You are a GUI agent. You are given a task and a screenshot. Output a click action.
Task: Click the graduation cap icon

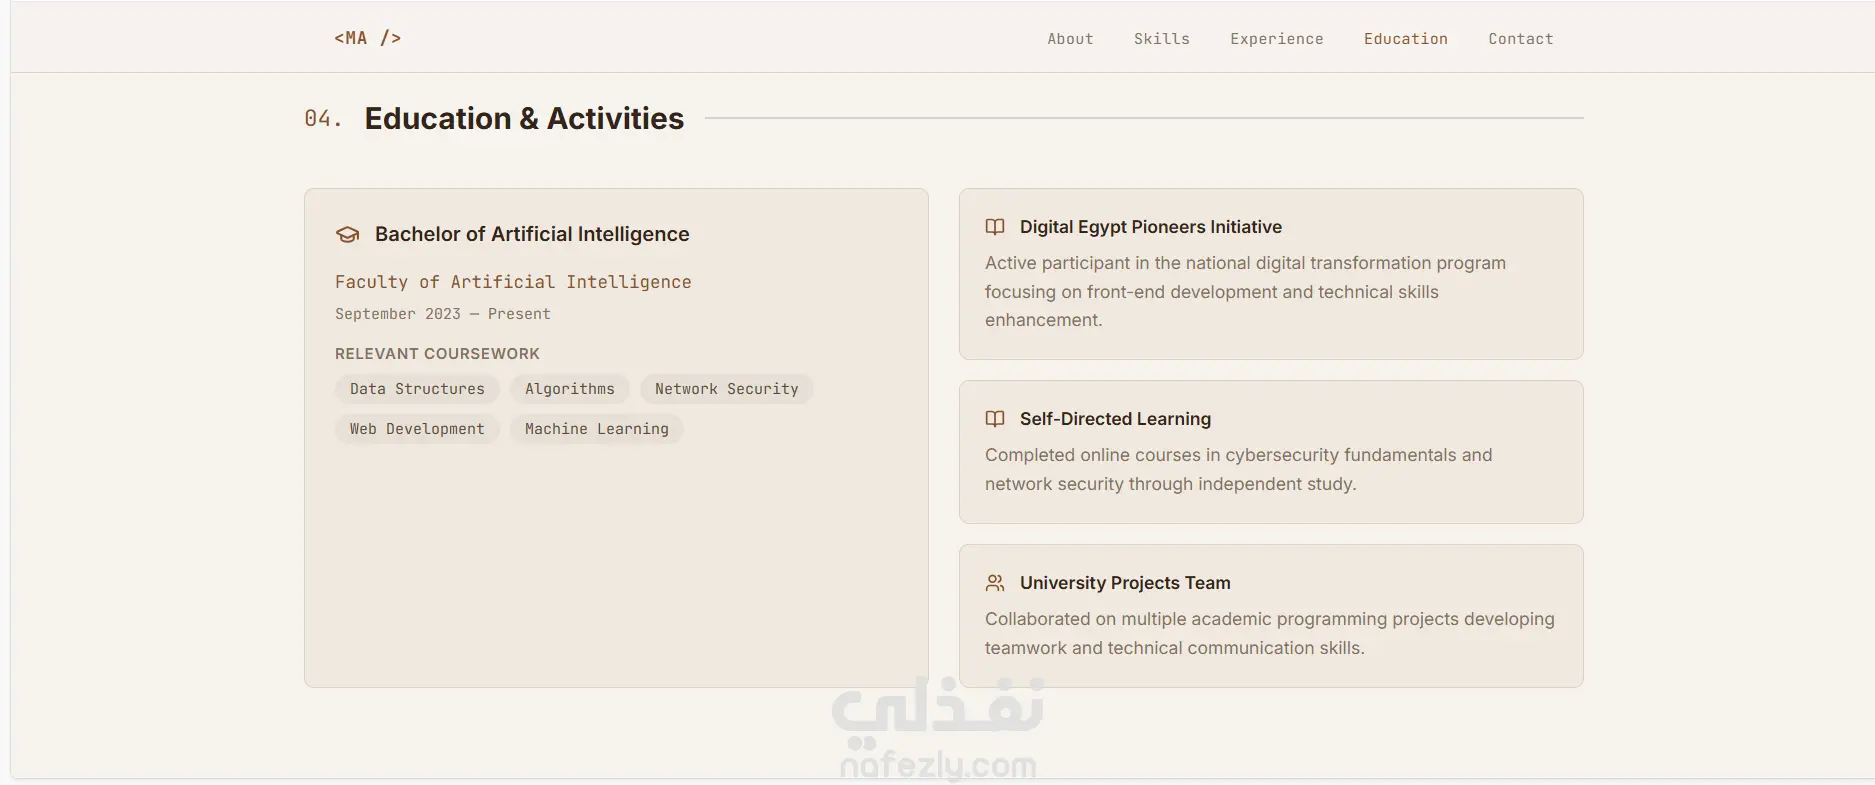(347, 234)
